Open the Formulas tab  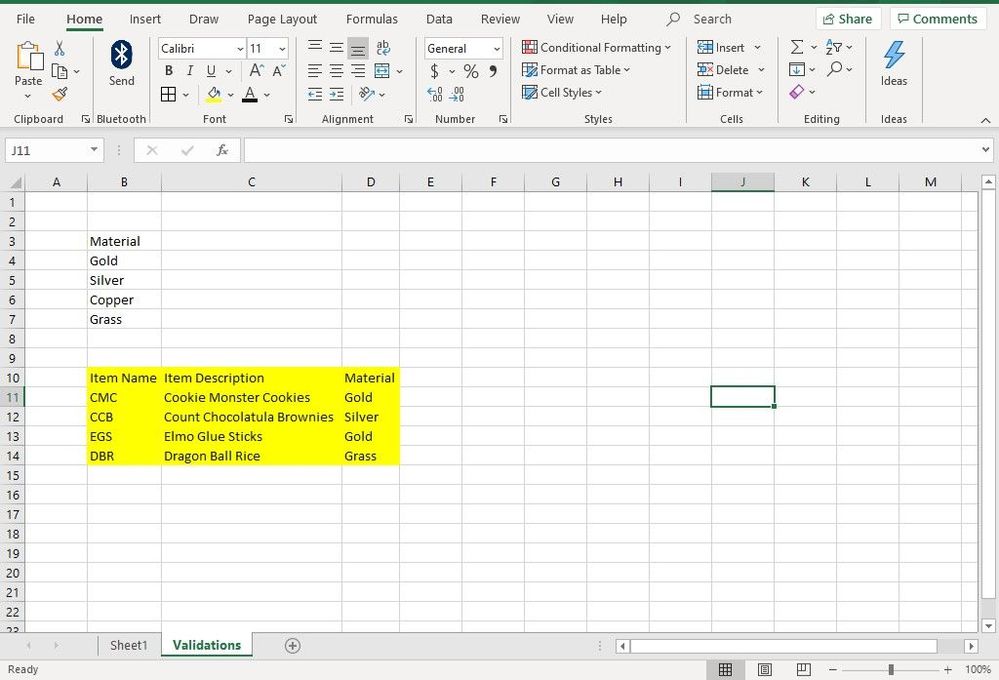[372, 19]
